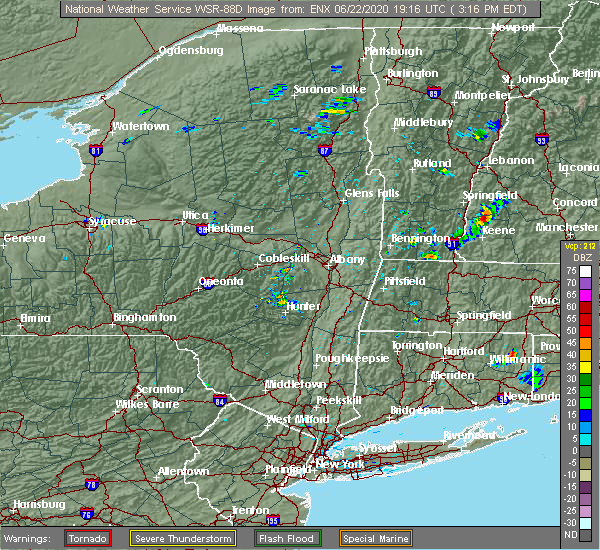600x550 pixels.
Task: Click the Interstate 91 shield near Bennington
Action: 452,243
